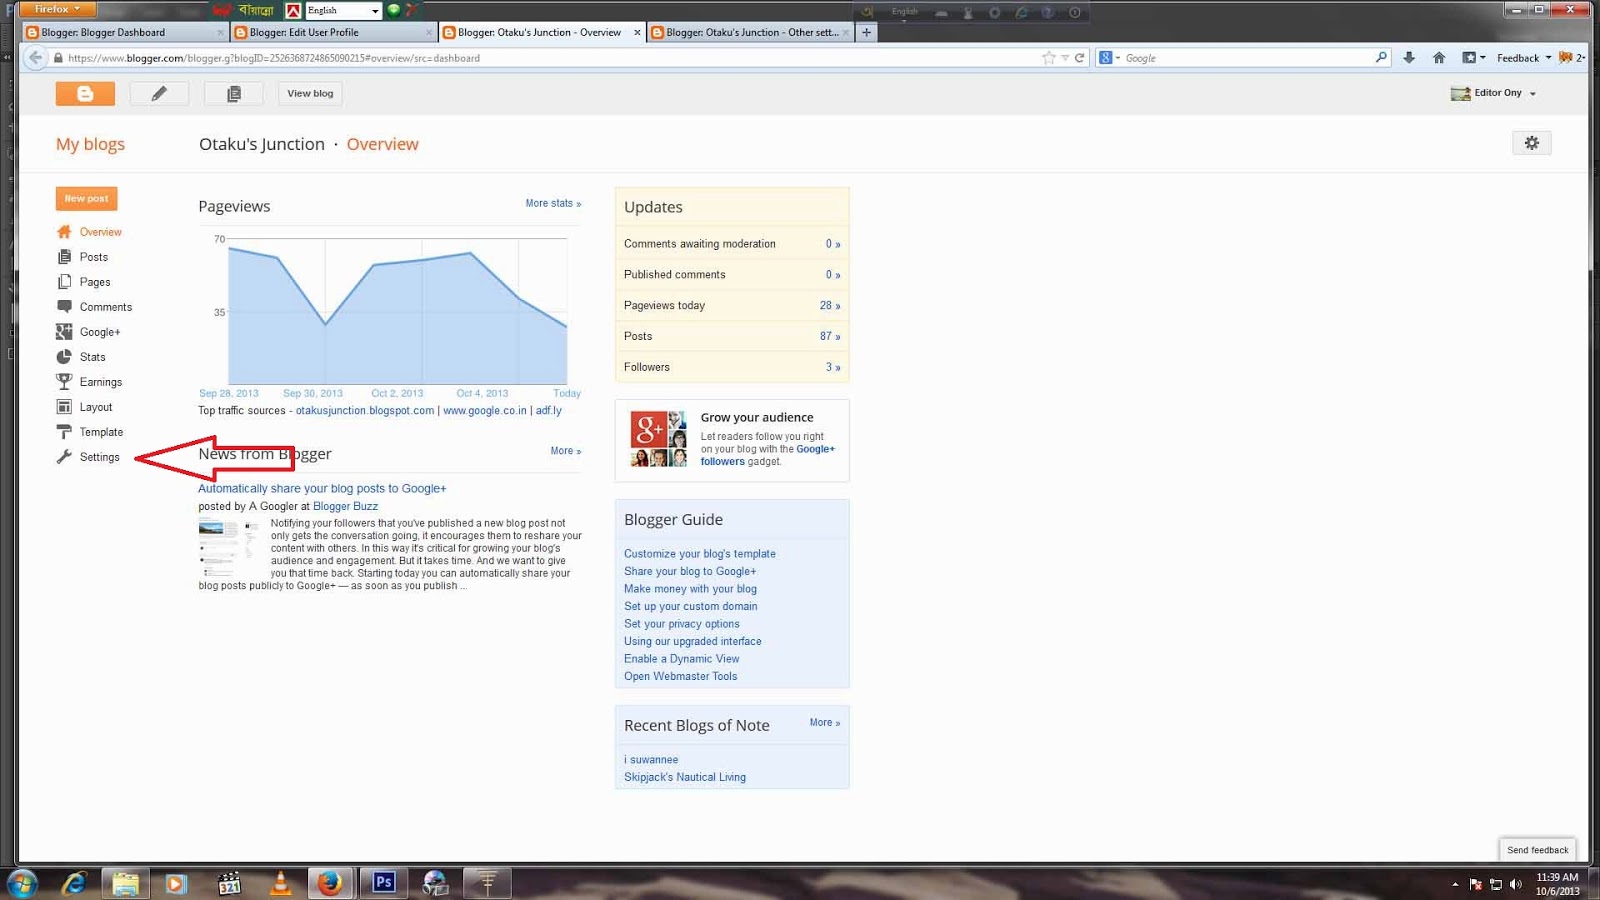The width and height of the screenshot is (1600, 900).
Task: Show hidden system tray icons
Action: coord(1454,884)
